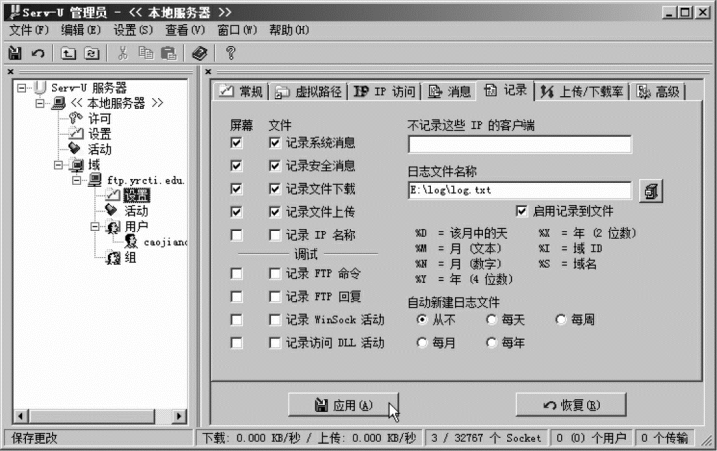Collapse the ftp.yrcti.edu domain node
Image resolution: width=717 pixels, height=451 pixels.
(76, 180)
